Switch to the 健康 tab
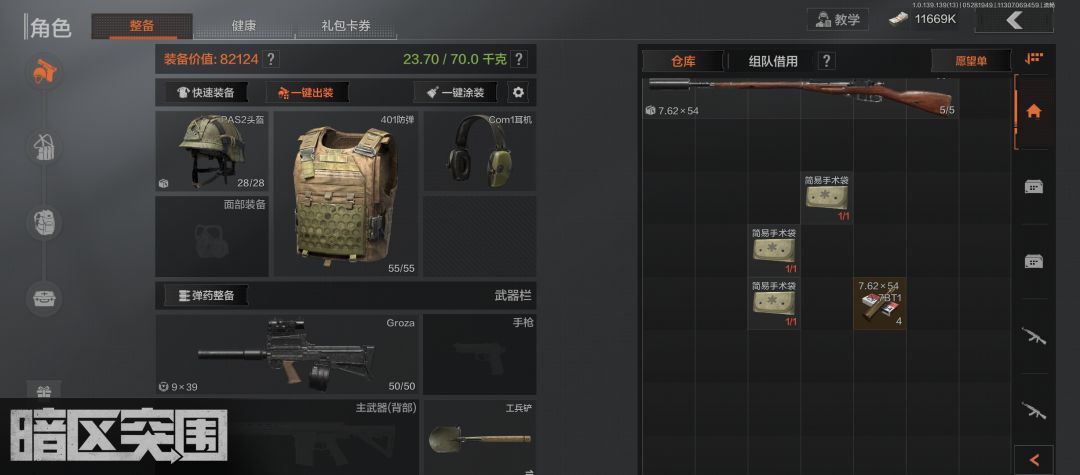 tap(244, 26)
